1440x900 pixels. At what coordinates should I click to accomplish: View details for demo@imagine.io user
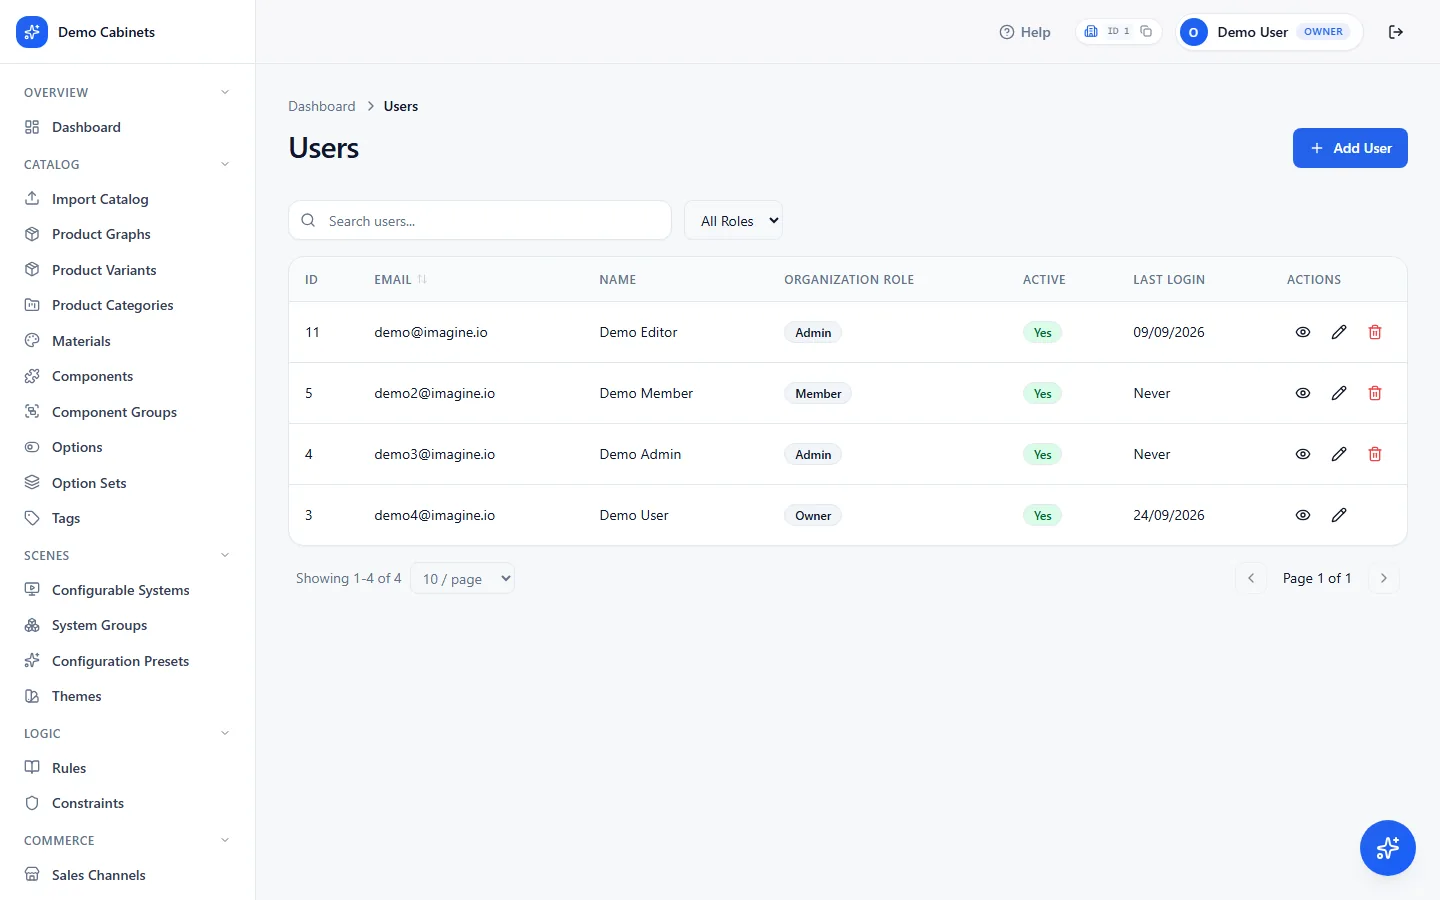(1303, 332)
